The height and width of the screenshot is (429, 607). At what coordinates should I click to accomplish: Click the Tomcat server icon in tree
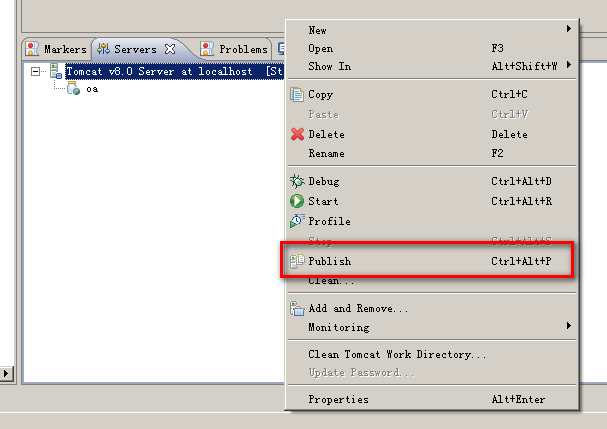[x=56, y=71]
